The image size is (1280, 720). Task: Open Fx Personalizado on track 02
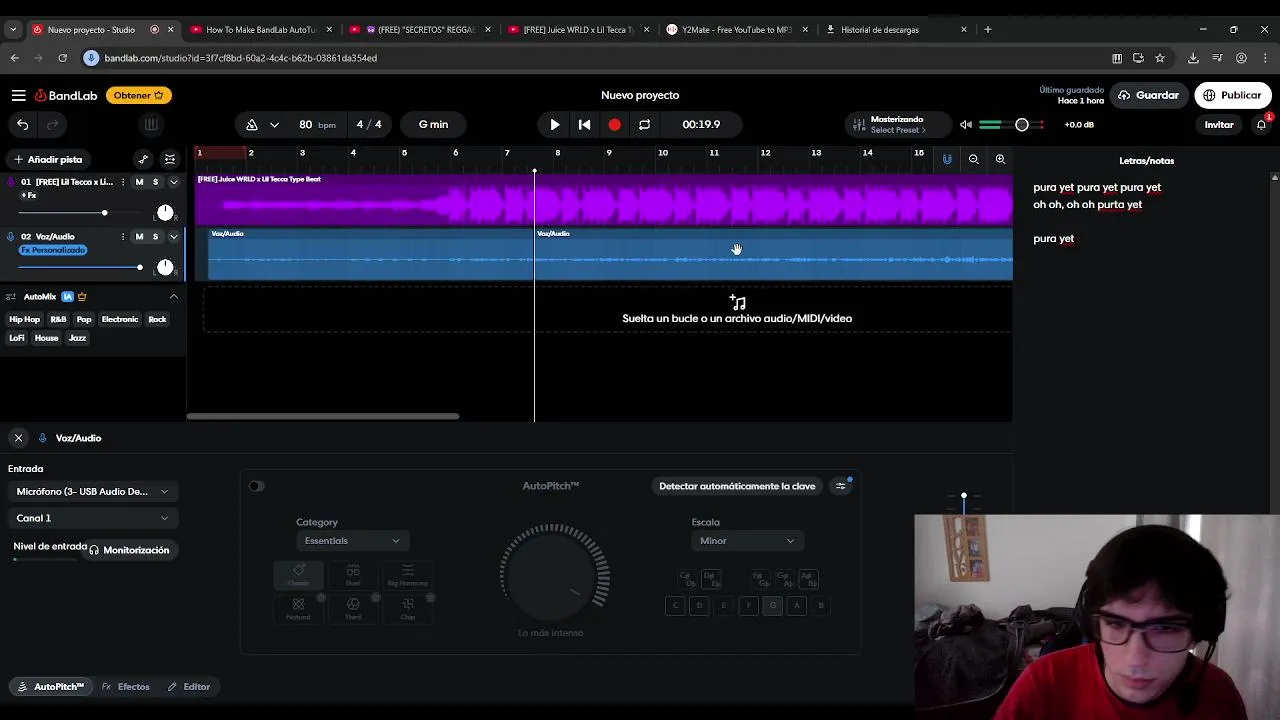pyautogui.click(x=53, y=250)
